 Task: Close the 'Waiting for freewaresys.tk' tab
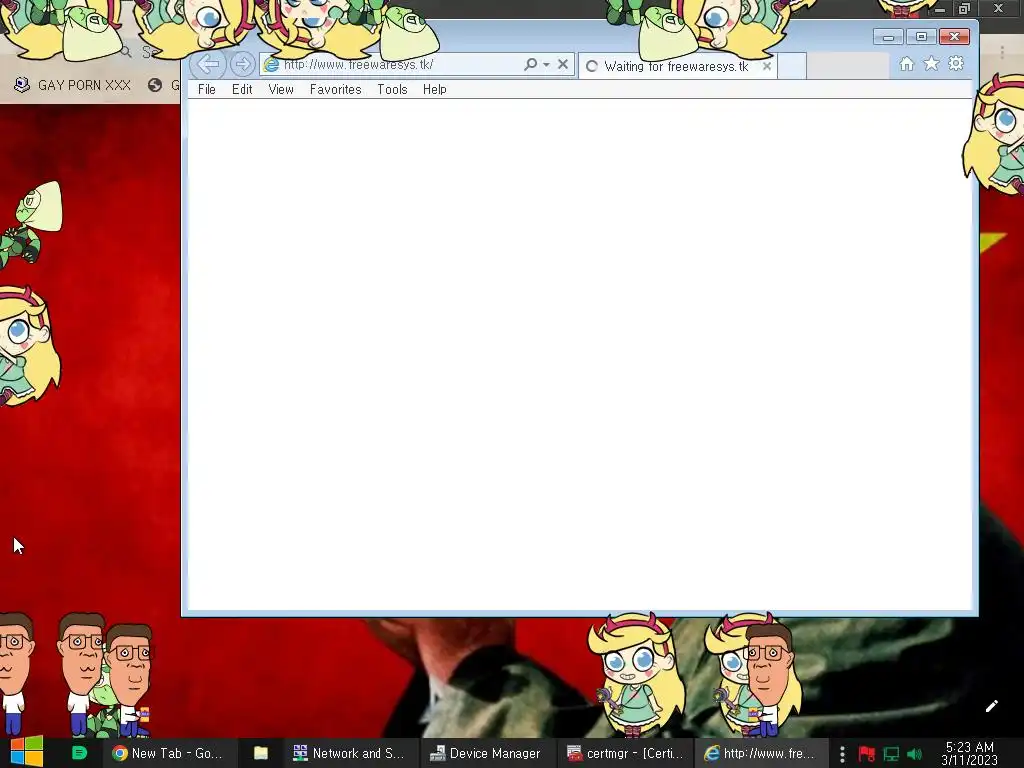pyautogui.click(x=767, y=66)
